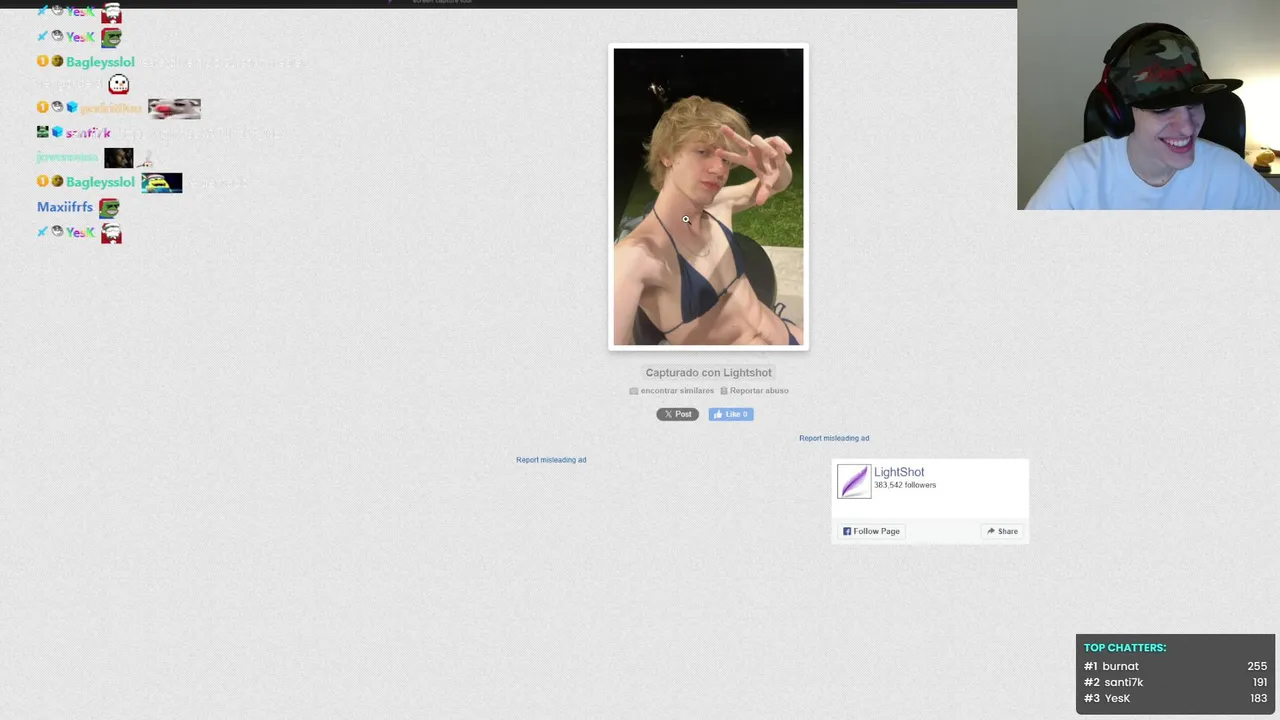Click the streamer webcam overlay
This screenshot has width=1280, height=720.
[1148, 105]
